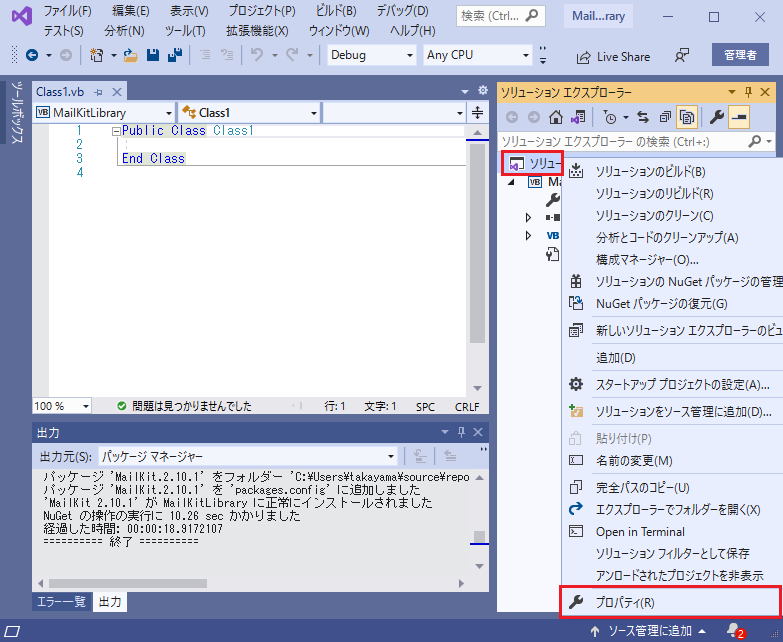Click the Home icon in Solution Explorer

click(556, 117)
